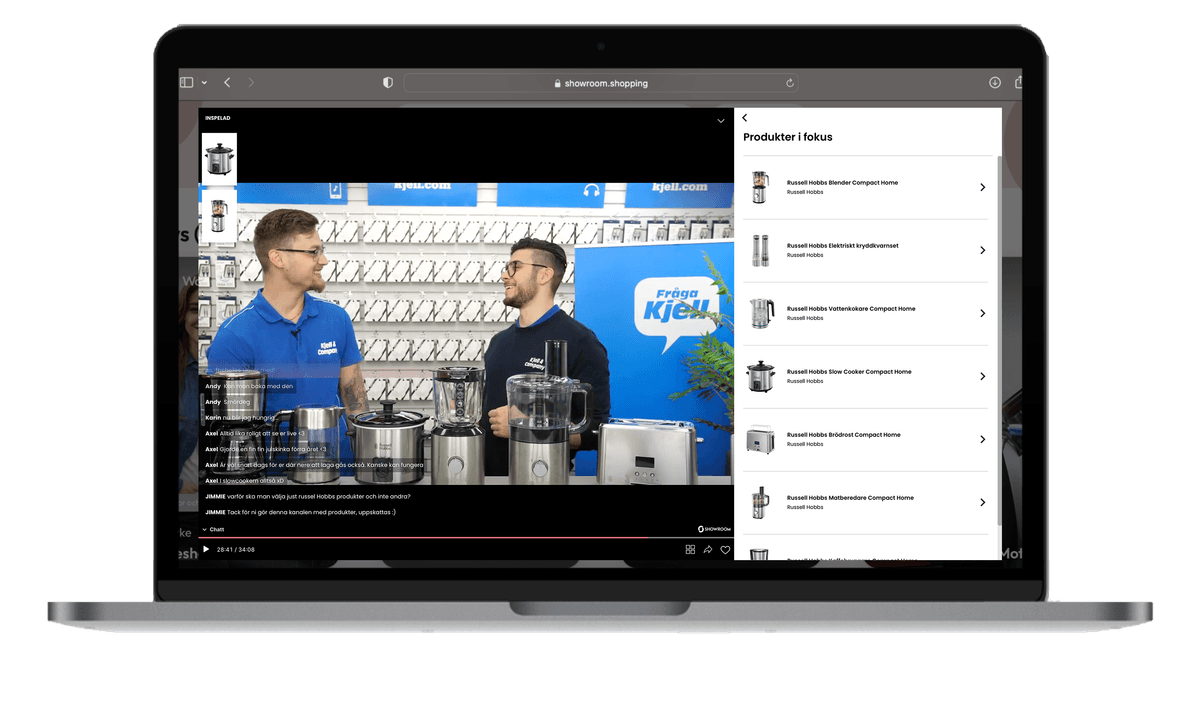Expand the Brödrost Compact Home row arrow
This screenshot has height=705, width=1200.
(x=983, y=439)
